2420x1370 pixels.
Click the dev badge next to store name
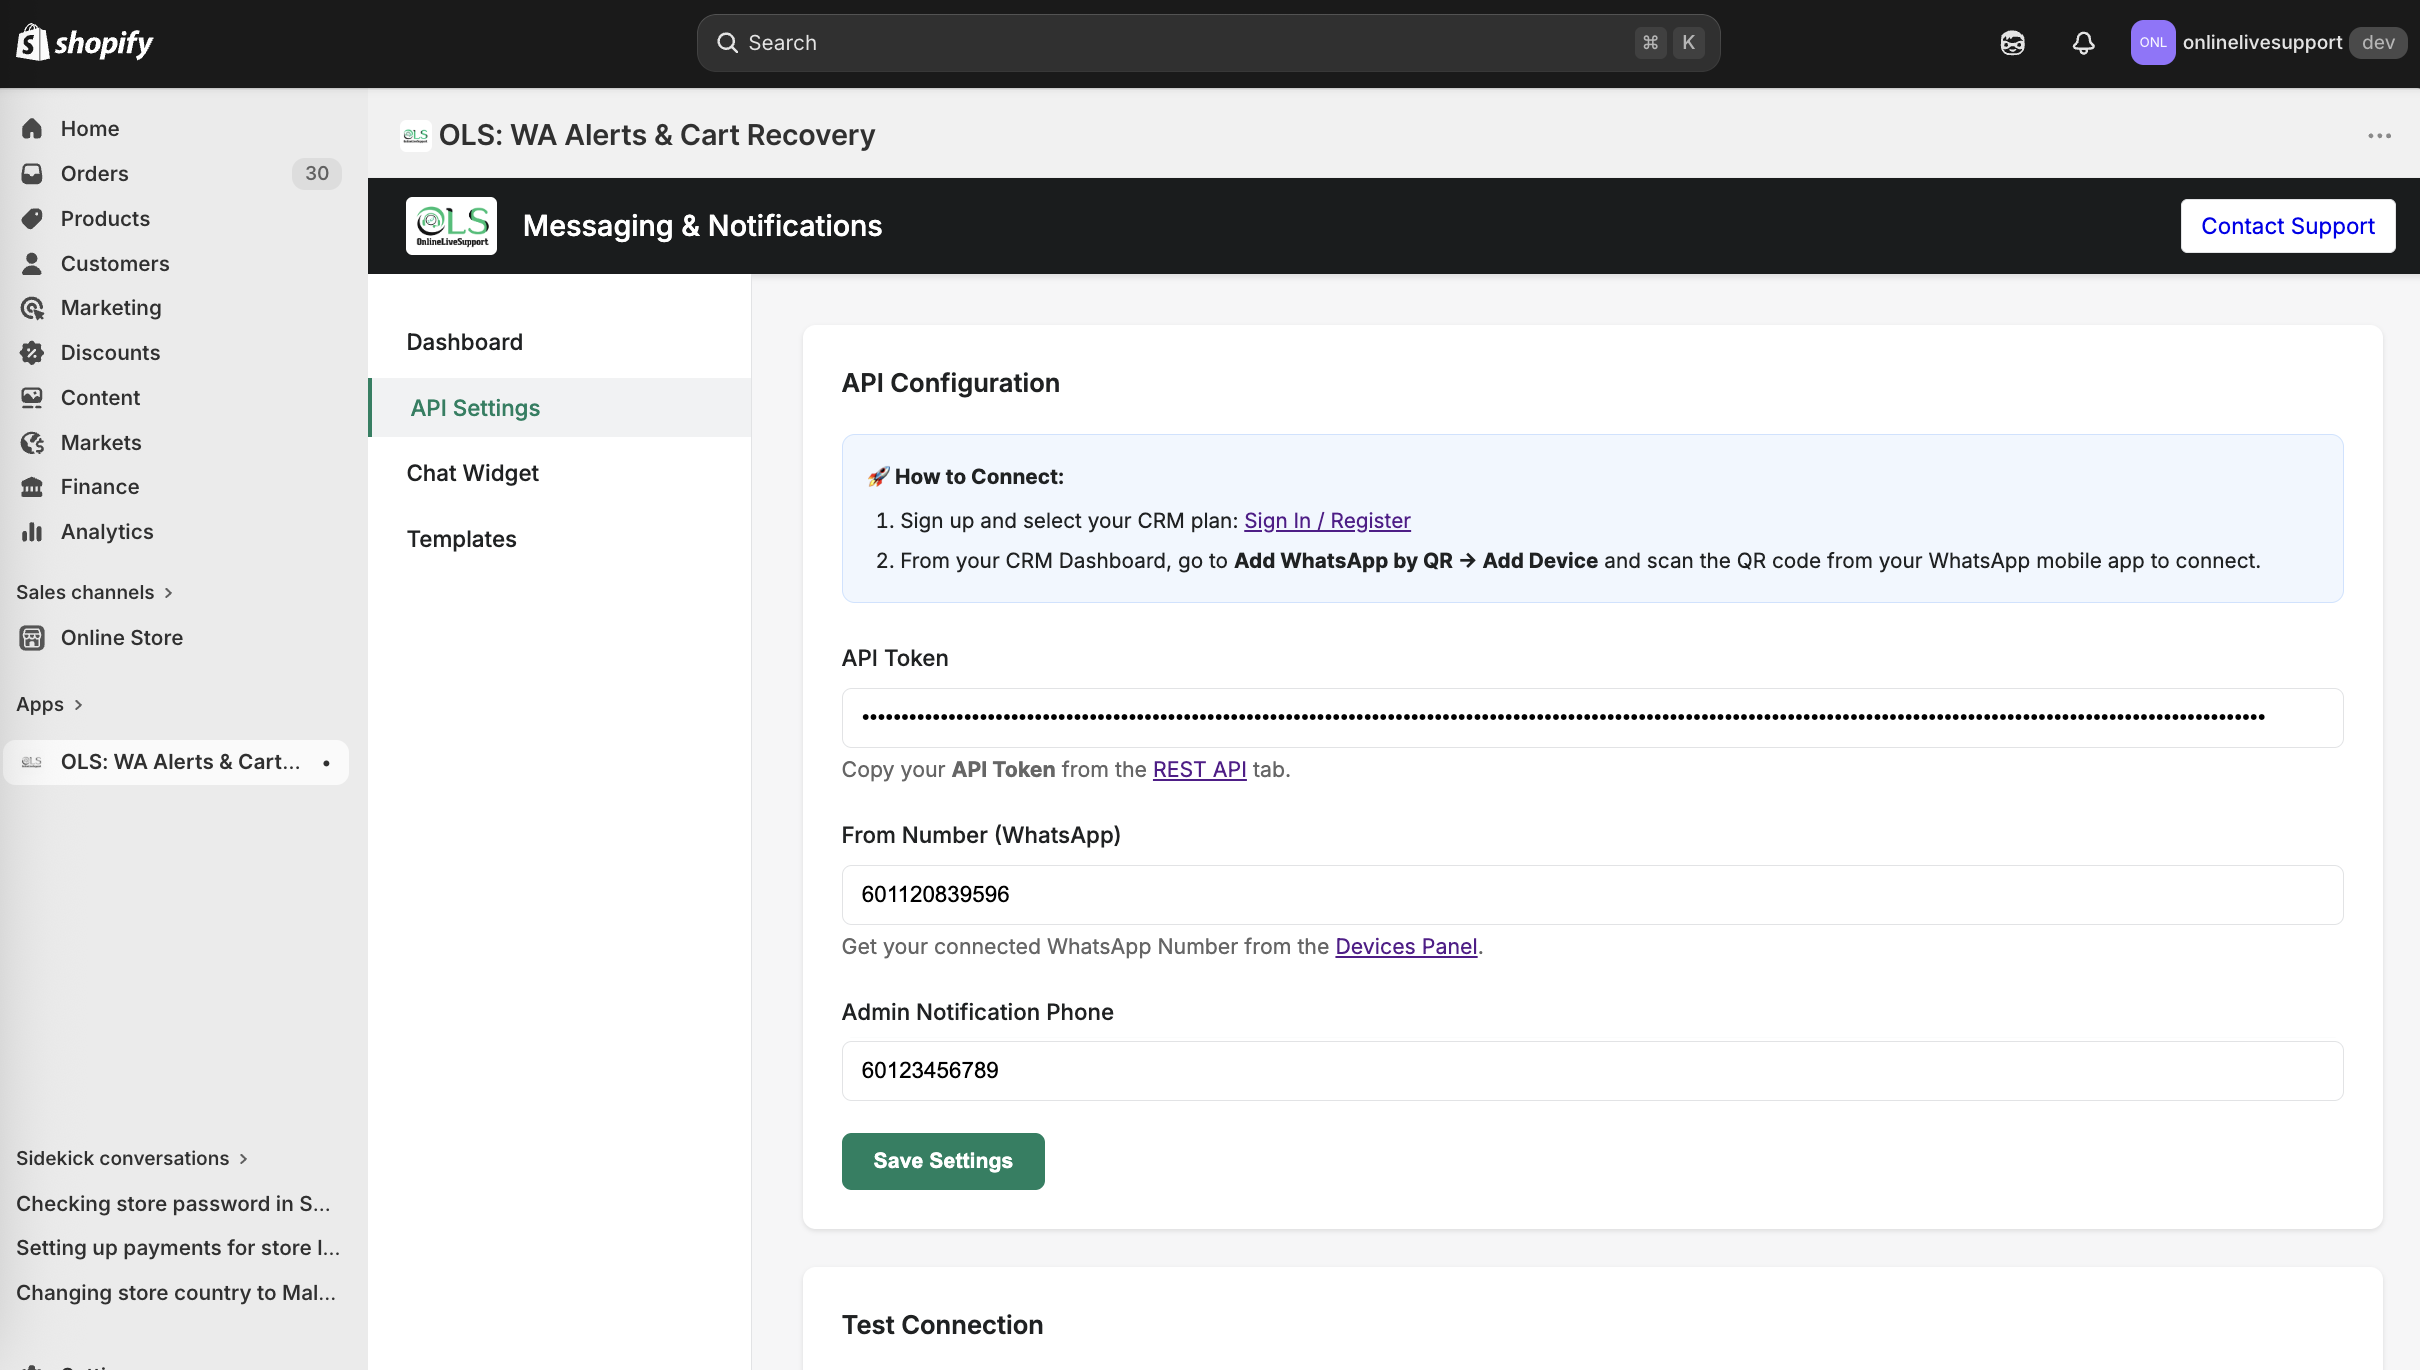pos(2378,43)
